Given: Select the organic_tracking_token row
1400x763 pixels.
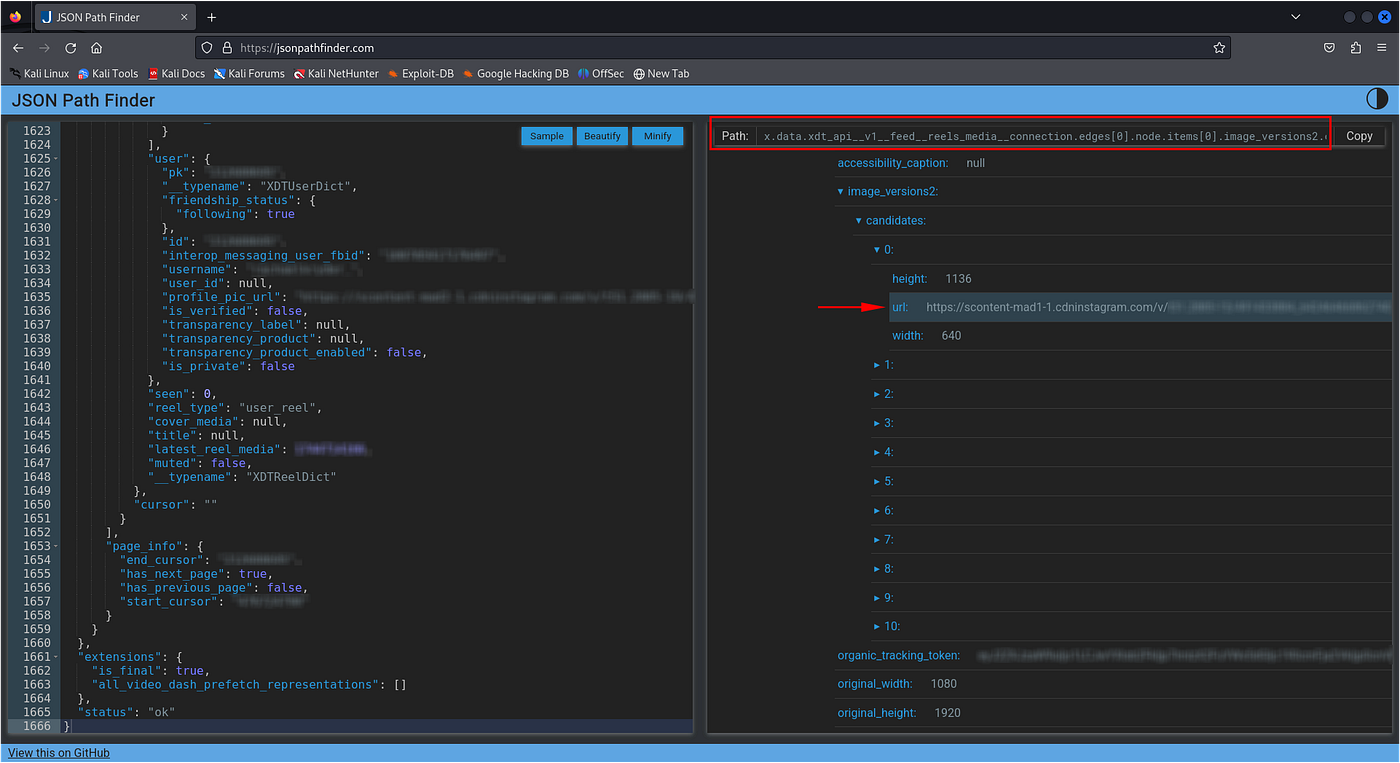Looking at the screenshot, I should [1113, 655].
